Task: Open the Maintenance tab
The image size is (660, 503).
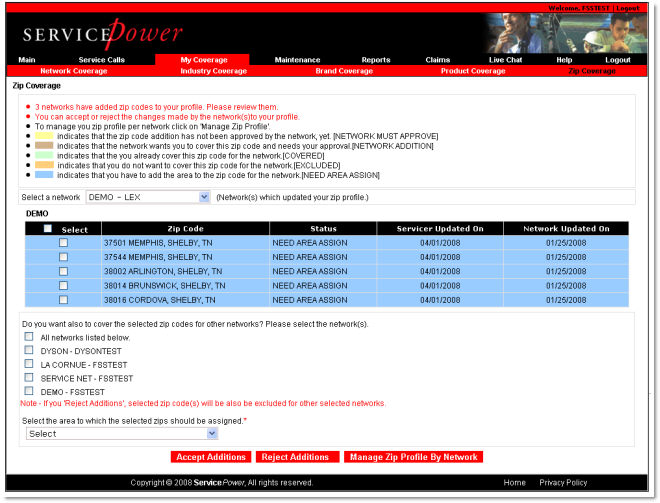Action: (297, 60)
